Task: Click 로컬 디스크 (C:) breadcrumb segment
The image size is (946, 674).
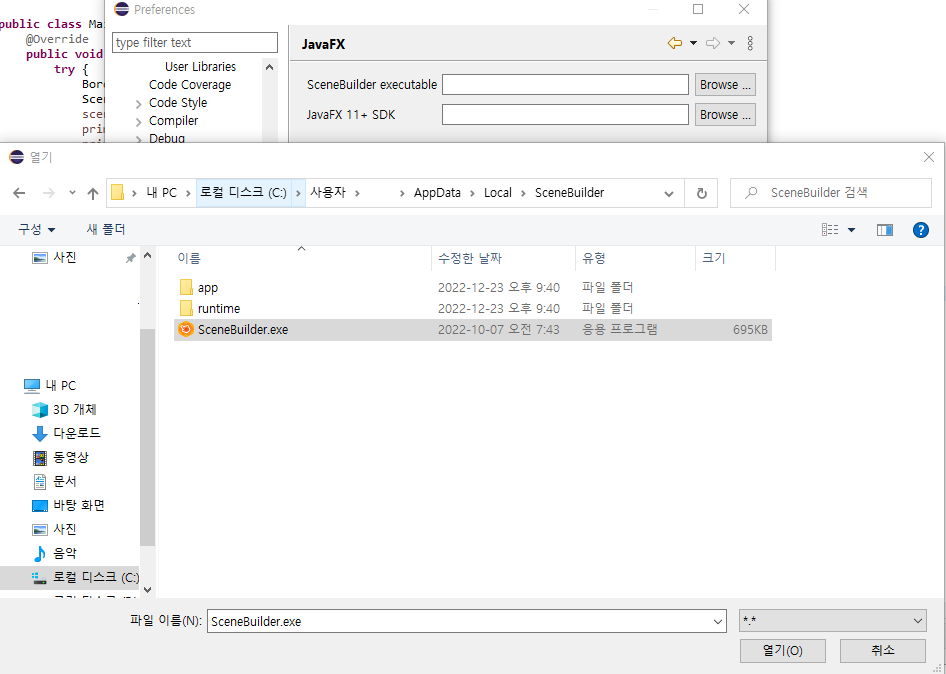Action: pos(244,192)
